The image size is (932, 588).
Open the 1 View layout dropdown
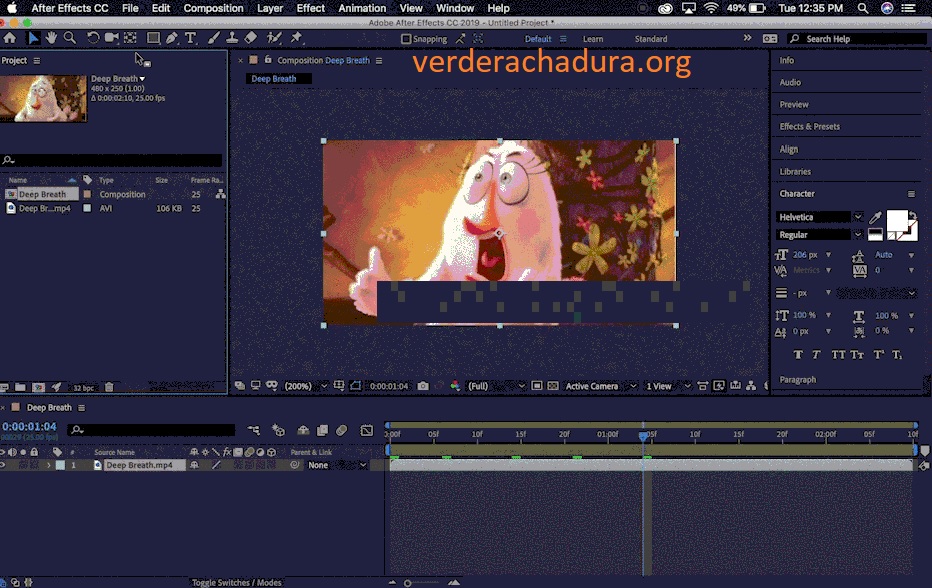[667, 386]
